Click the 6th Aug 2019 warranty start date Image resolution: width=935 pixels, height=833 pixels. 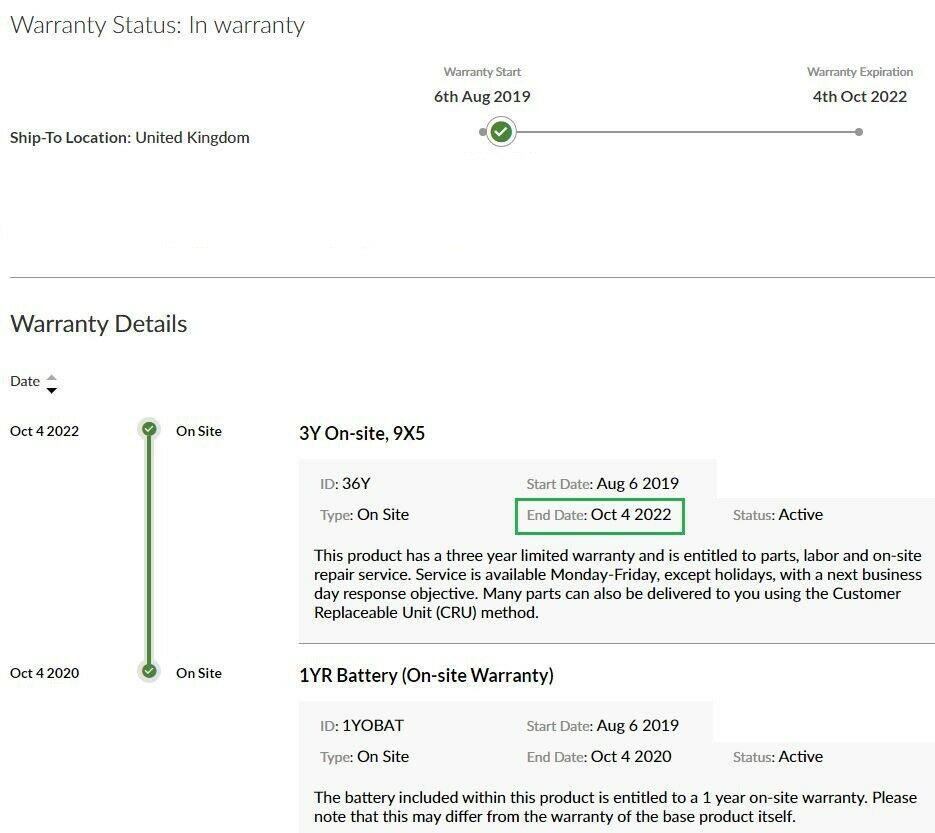tap(482, 97)
